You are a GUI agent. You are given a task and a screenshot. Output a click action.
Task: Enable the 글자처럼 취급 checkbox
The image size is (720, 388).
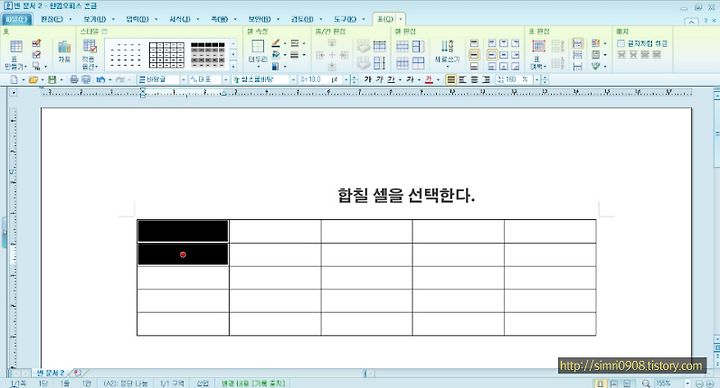tap(621, 44)
